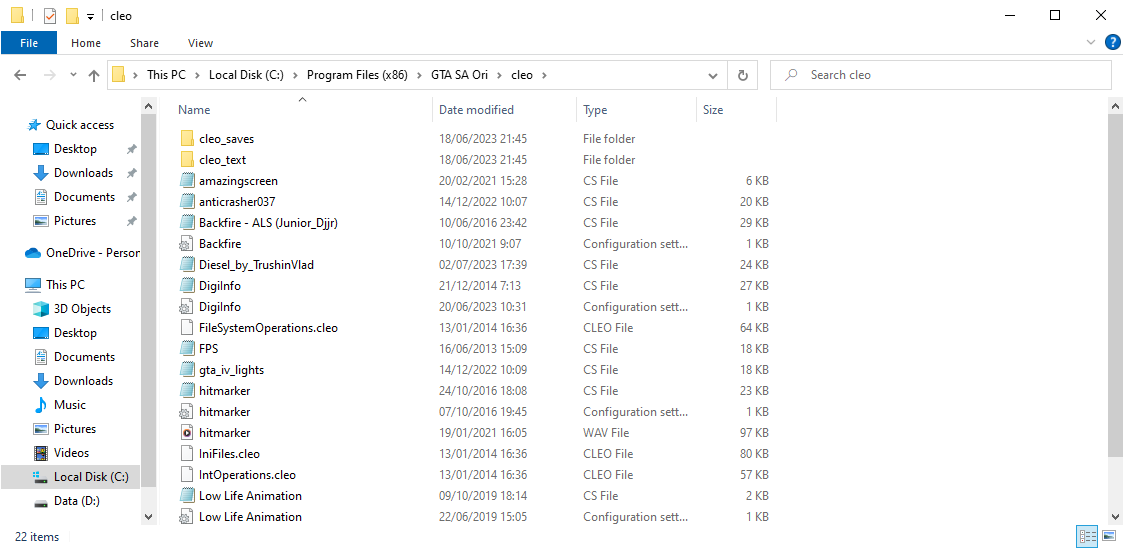This screenshot has width=1123, height=548.
Task: Click the Properties checkmark in the quick access toolbar
Action: (49, 15)
